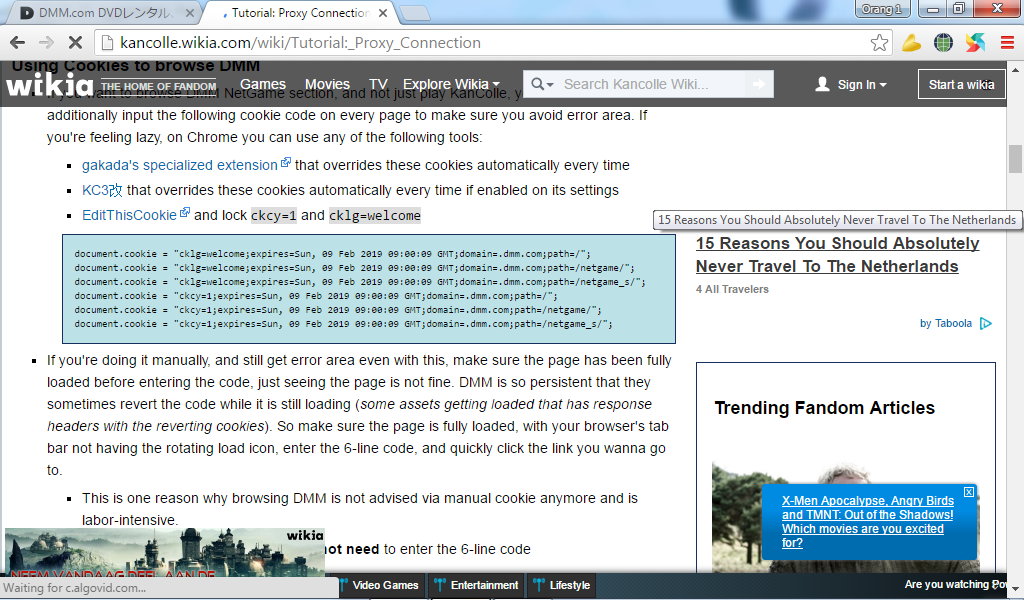Close the Tutorial: Proxy Connection tab

tap(383, 13)
